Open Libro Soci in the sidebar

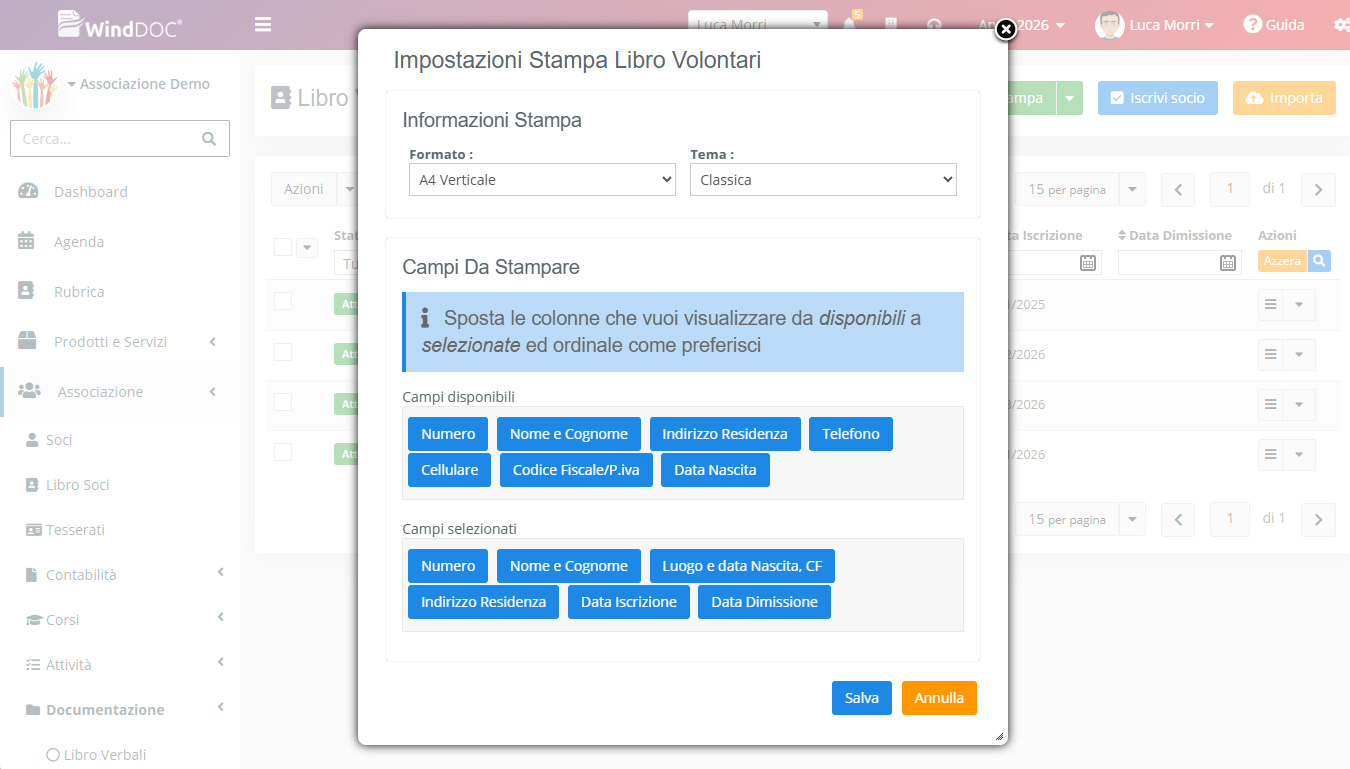coord(77,485)
